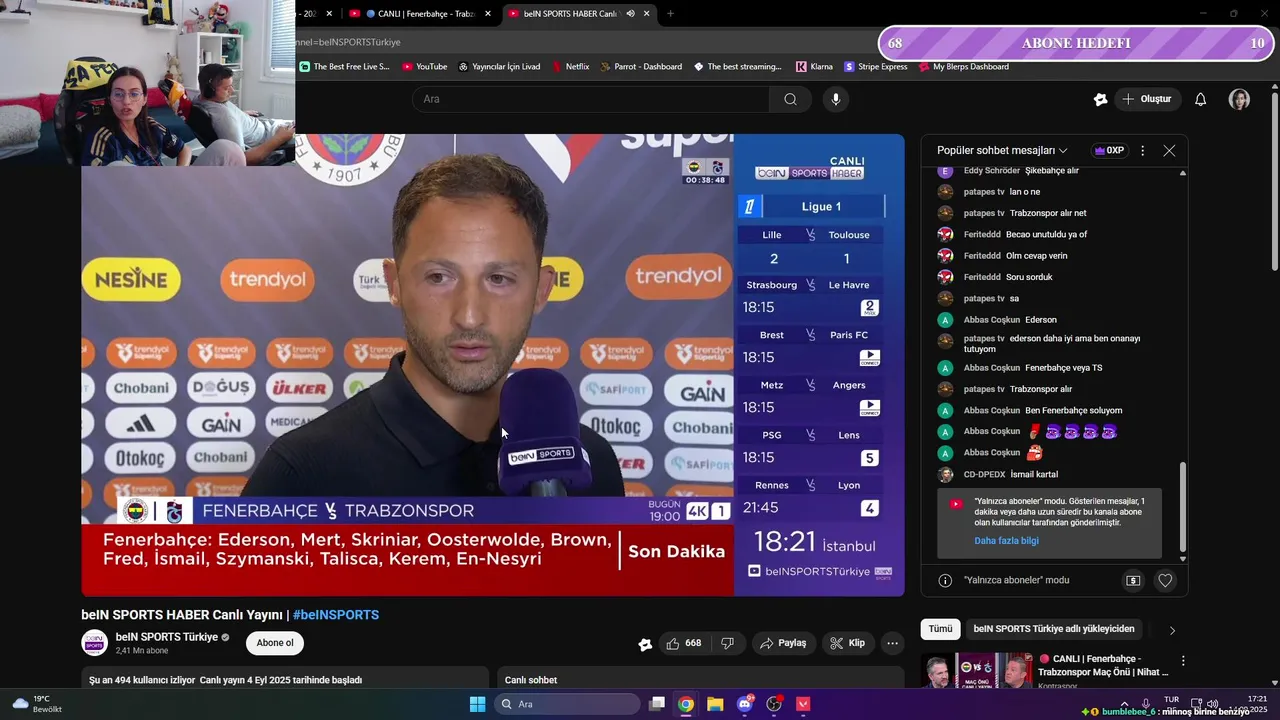Dislike the beIN SPORTS HABER video

pyautogui.click(x=728, y=643)
